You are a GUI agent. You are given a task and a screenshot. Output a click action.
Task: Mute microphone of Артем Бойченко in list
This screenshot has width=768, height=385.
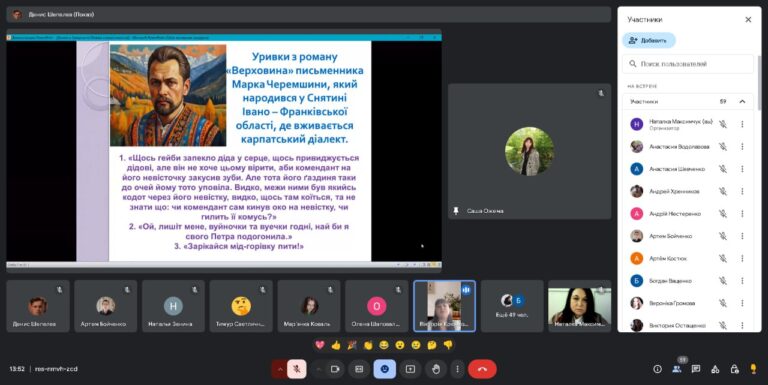coord(723,236)
